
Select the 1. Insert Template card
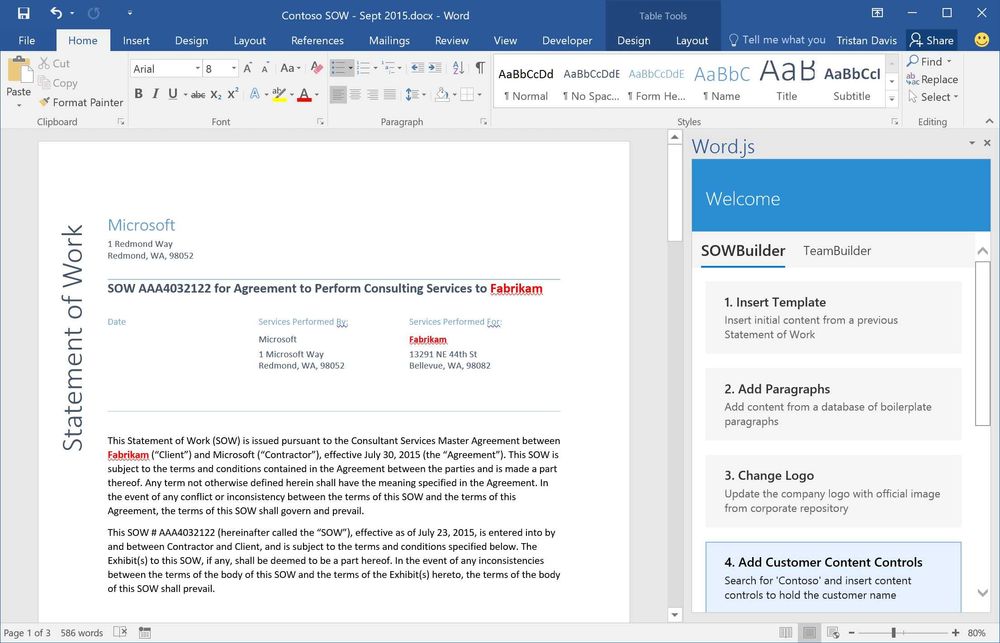833,318
